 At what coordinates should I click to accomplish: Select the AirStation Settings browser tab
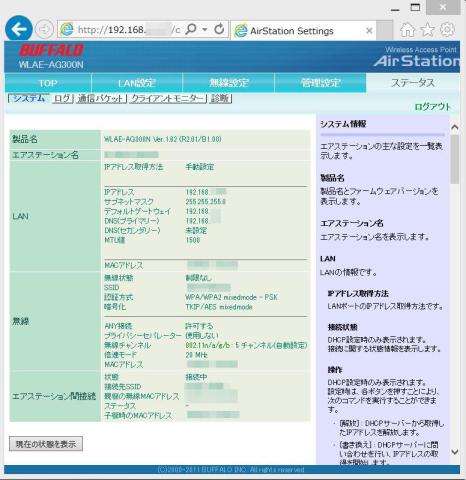pyautogui.click(x=303, y=31)
